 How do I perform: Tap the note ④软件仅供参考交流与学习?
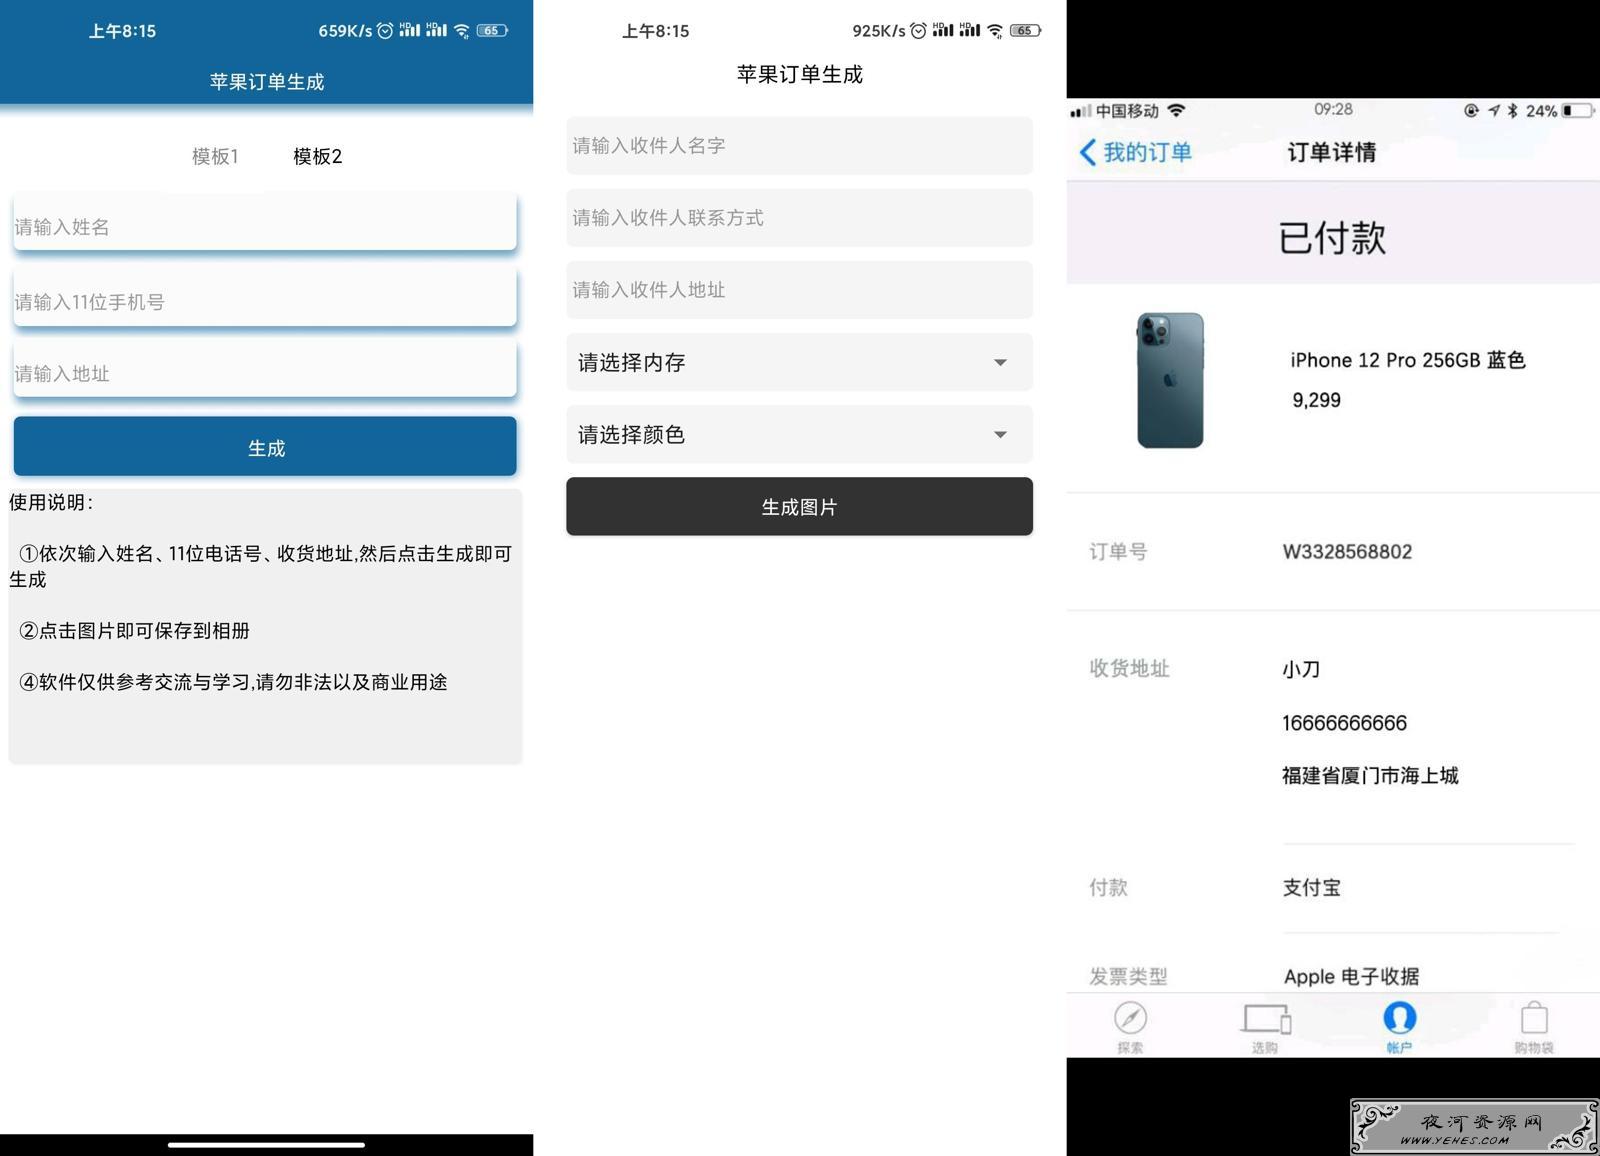pos(233,682)
